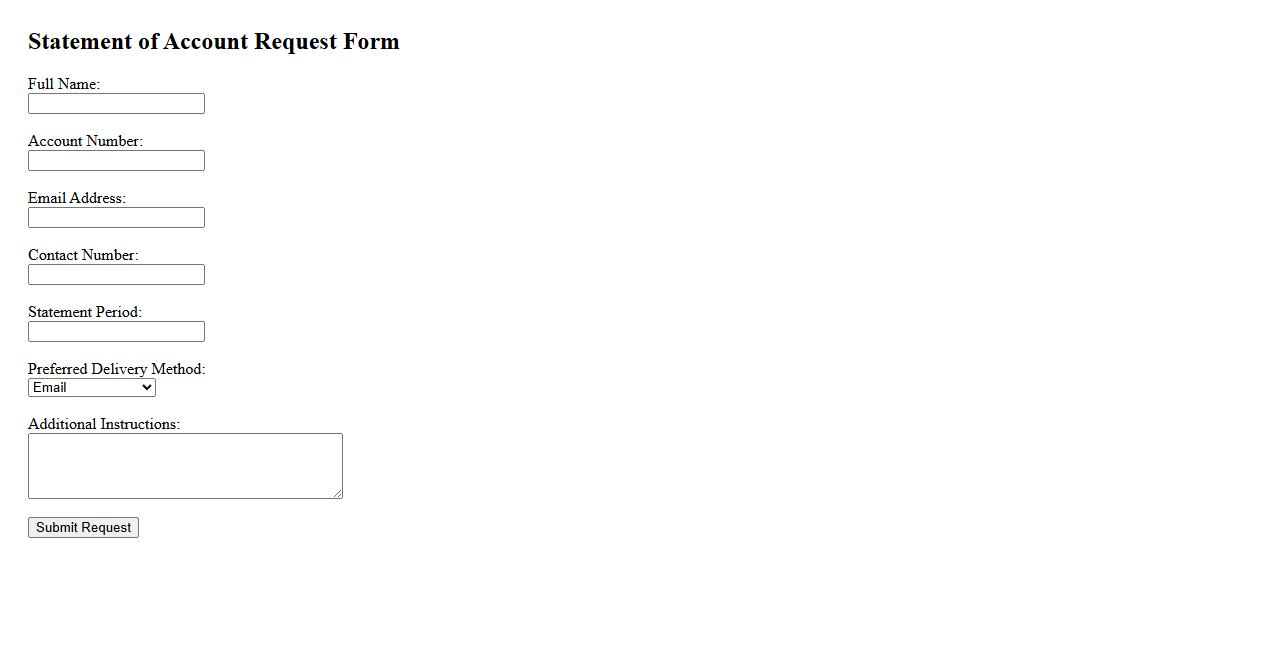Viewport: 1278px width, 650px height.
Task: Click the 'Statement Period:' label
Action: click(x=85, y=312)
